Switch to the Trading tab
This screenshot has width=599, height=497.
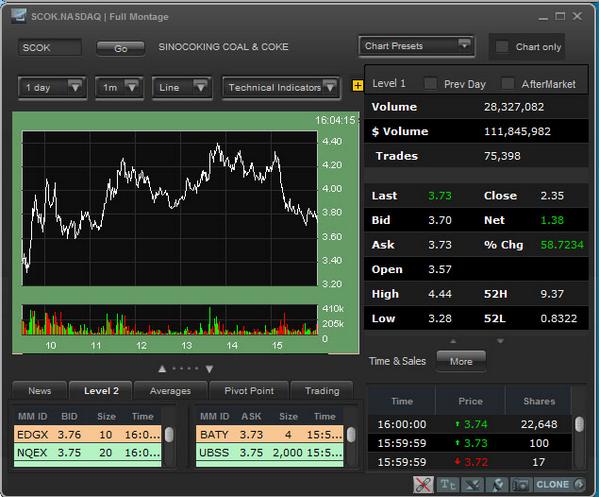pyautogui.click(x=322, y=391)
